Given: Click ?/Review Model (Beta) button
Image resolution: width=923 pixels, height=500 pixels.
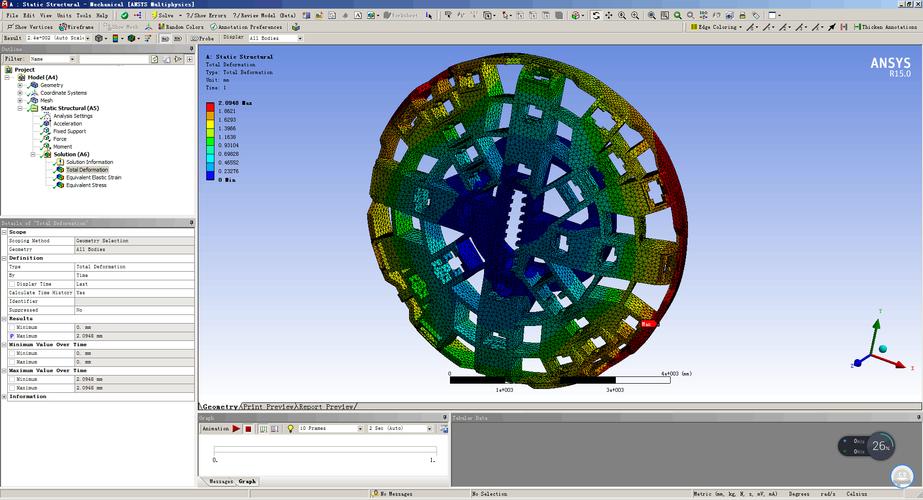Looking at the screenshot, I should (264, 15).
